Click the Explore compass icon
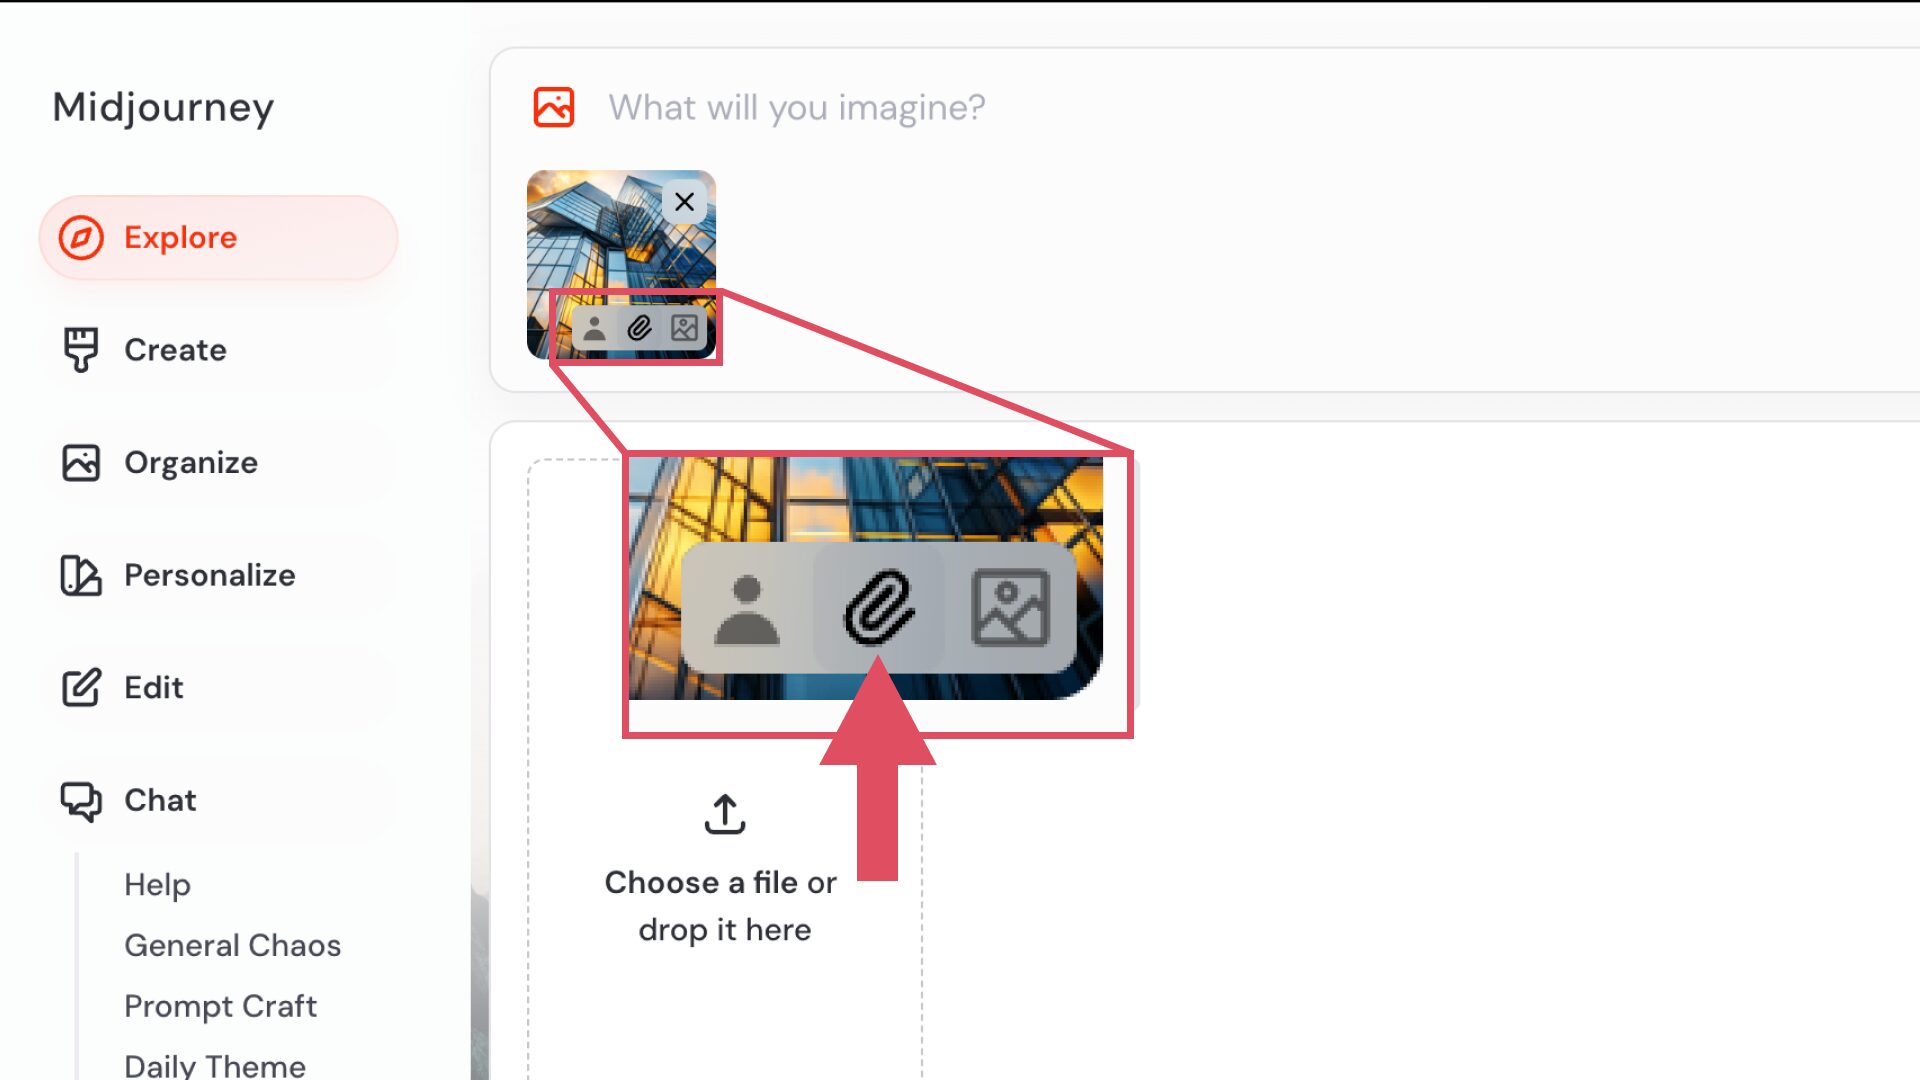 pos(81,238)
